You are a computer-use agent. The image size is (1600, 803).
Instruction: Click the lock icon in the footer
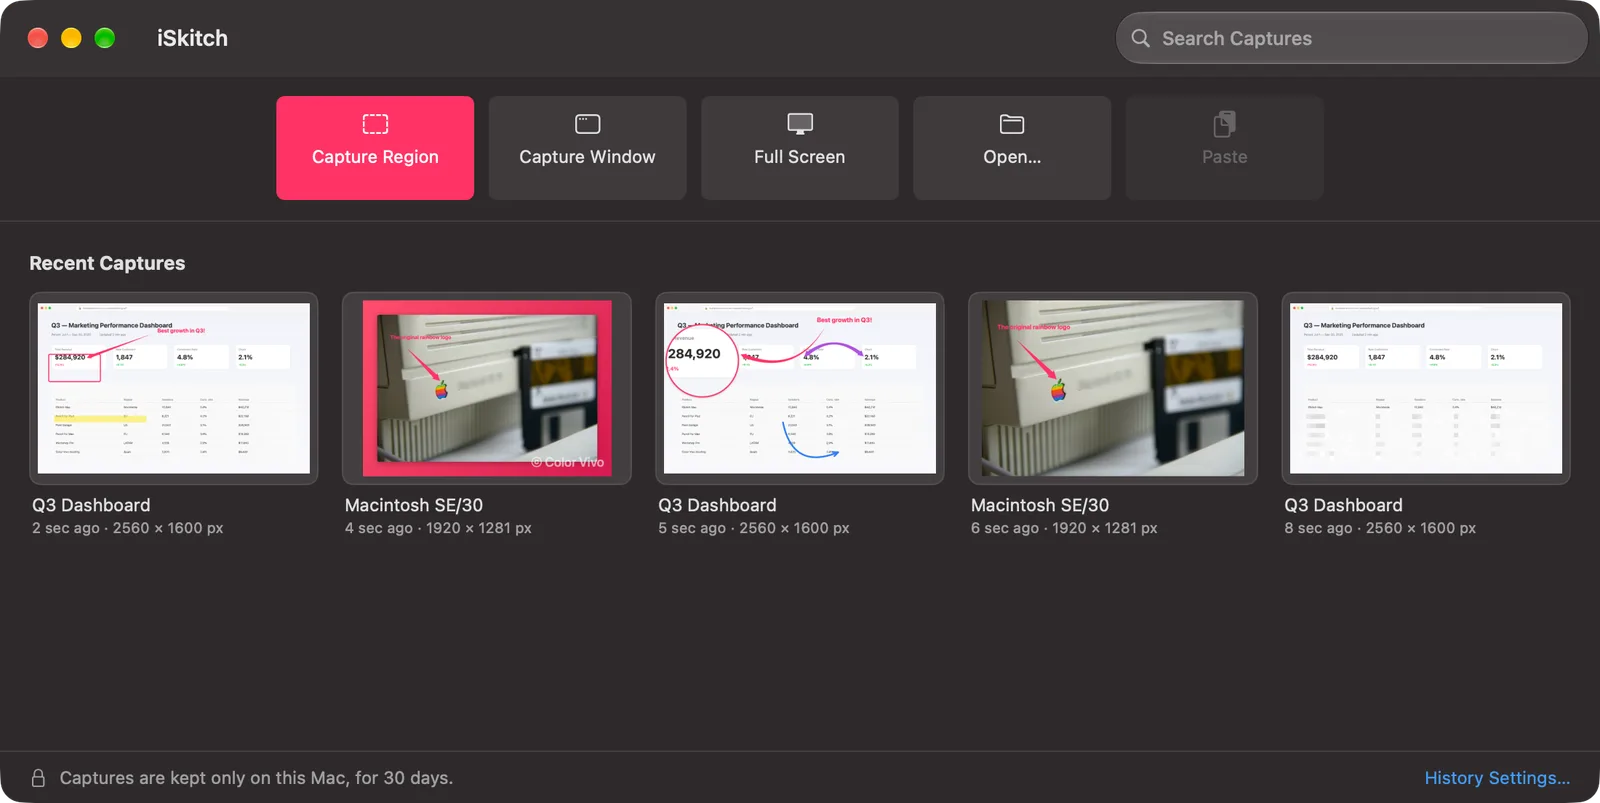(x=38, y=778)
